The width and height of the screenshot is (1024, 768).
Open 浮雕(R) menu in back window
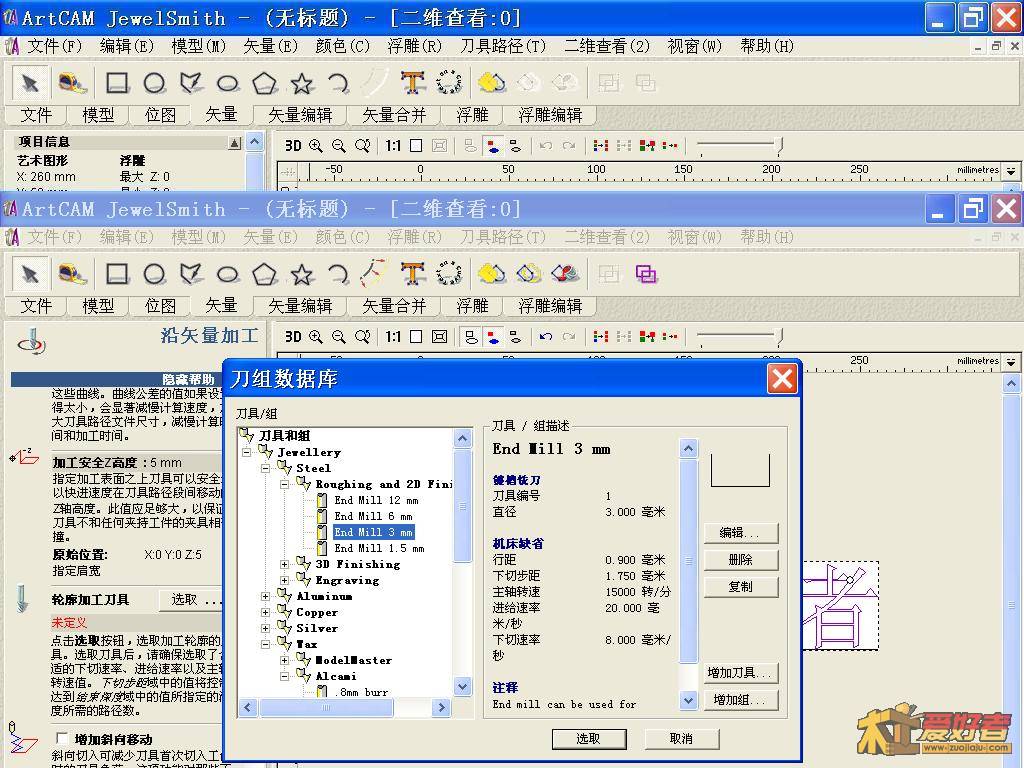[414, 46]
